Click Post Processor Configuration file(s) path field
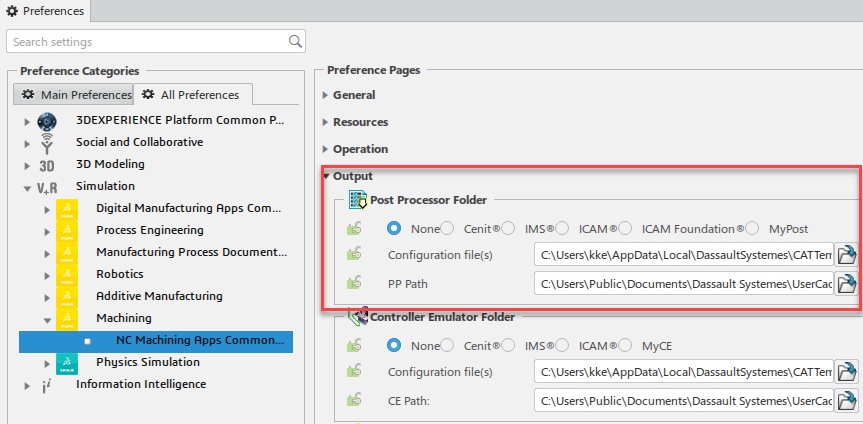The image size is (863, 424). [684, 254]
